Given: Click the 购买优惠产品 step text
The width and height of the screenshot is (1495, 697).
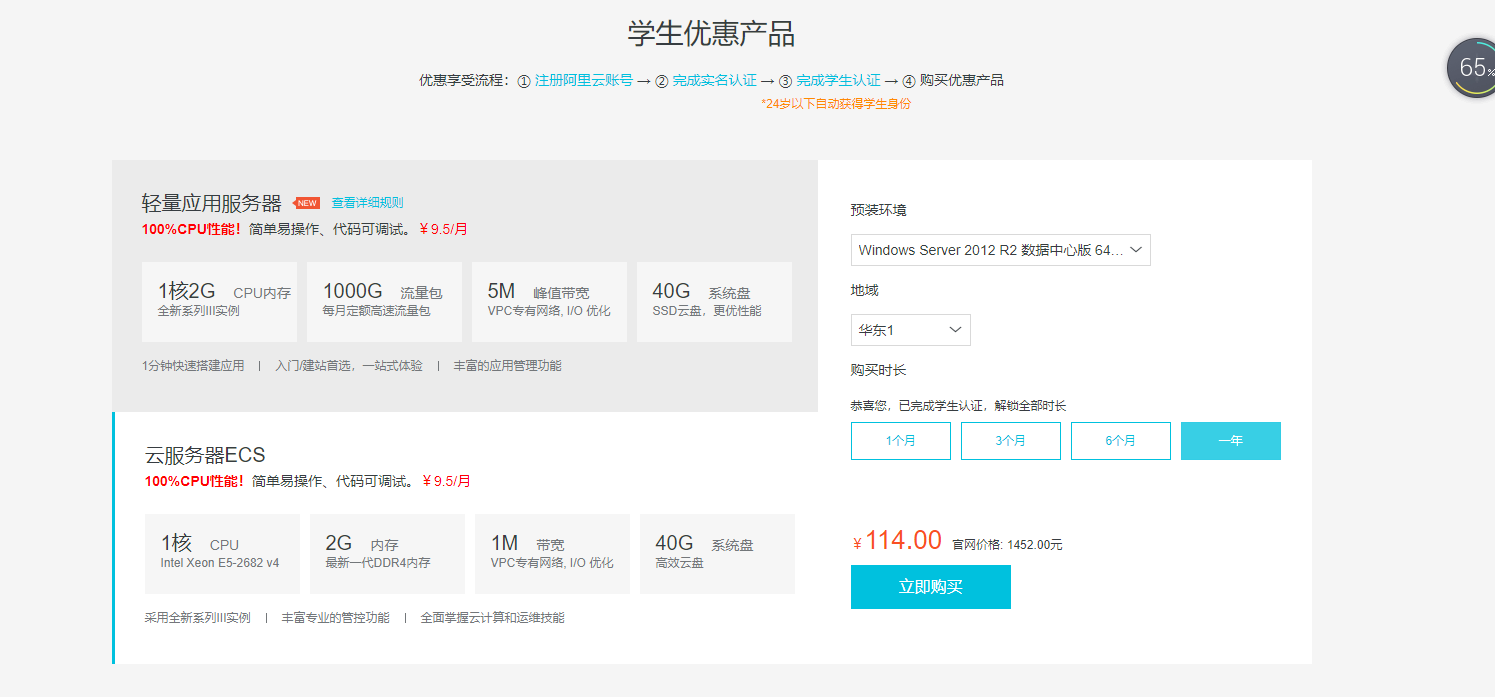Looking at the screenshot, I should 961,80.
